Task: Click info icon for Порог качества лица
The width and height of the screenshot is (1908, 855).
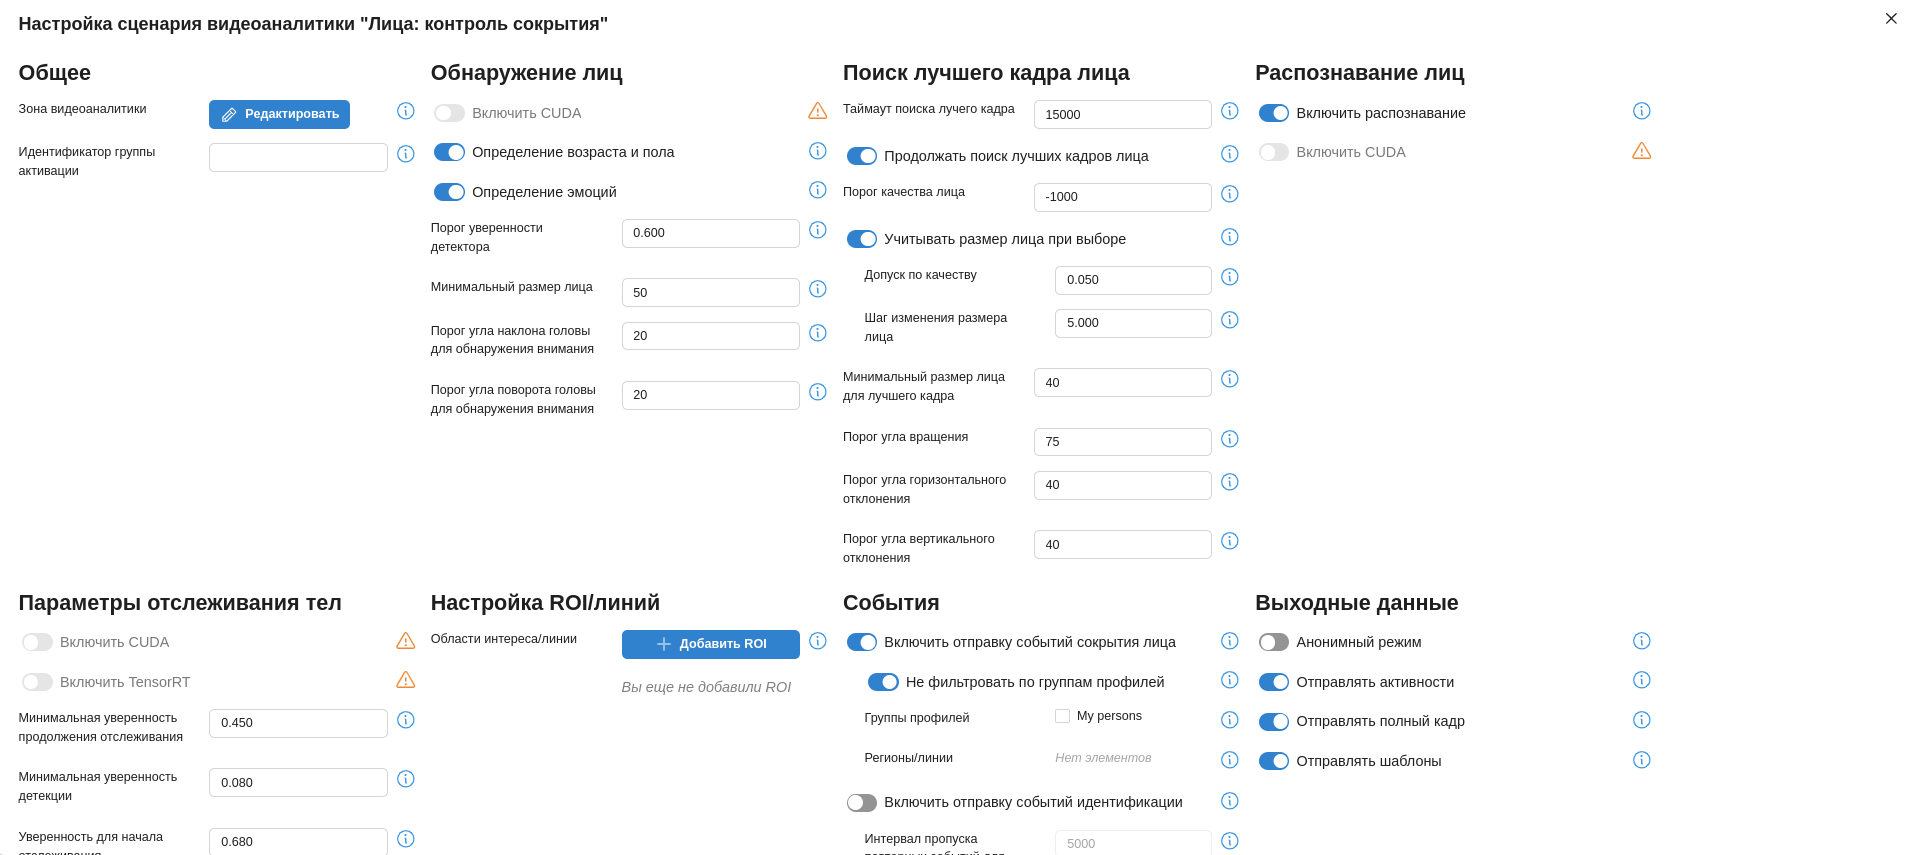Action: tap(1229, 194)
